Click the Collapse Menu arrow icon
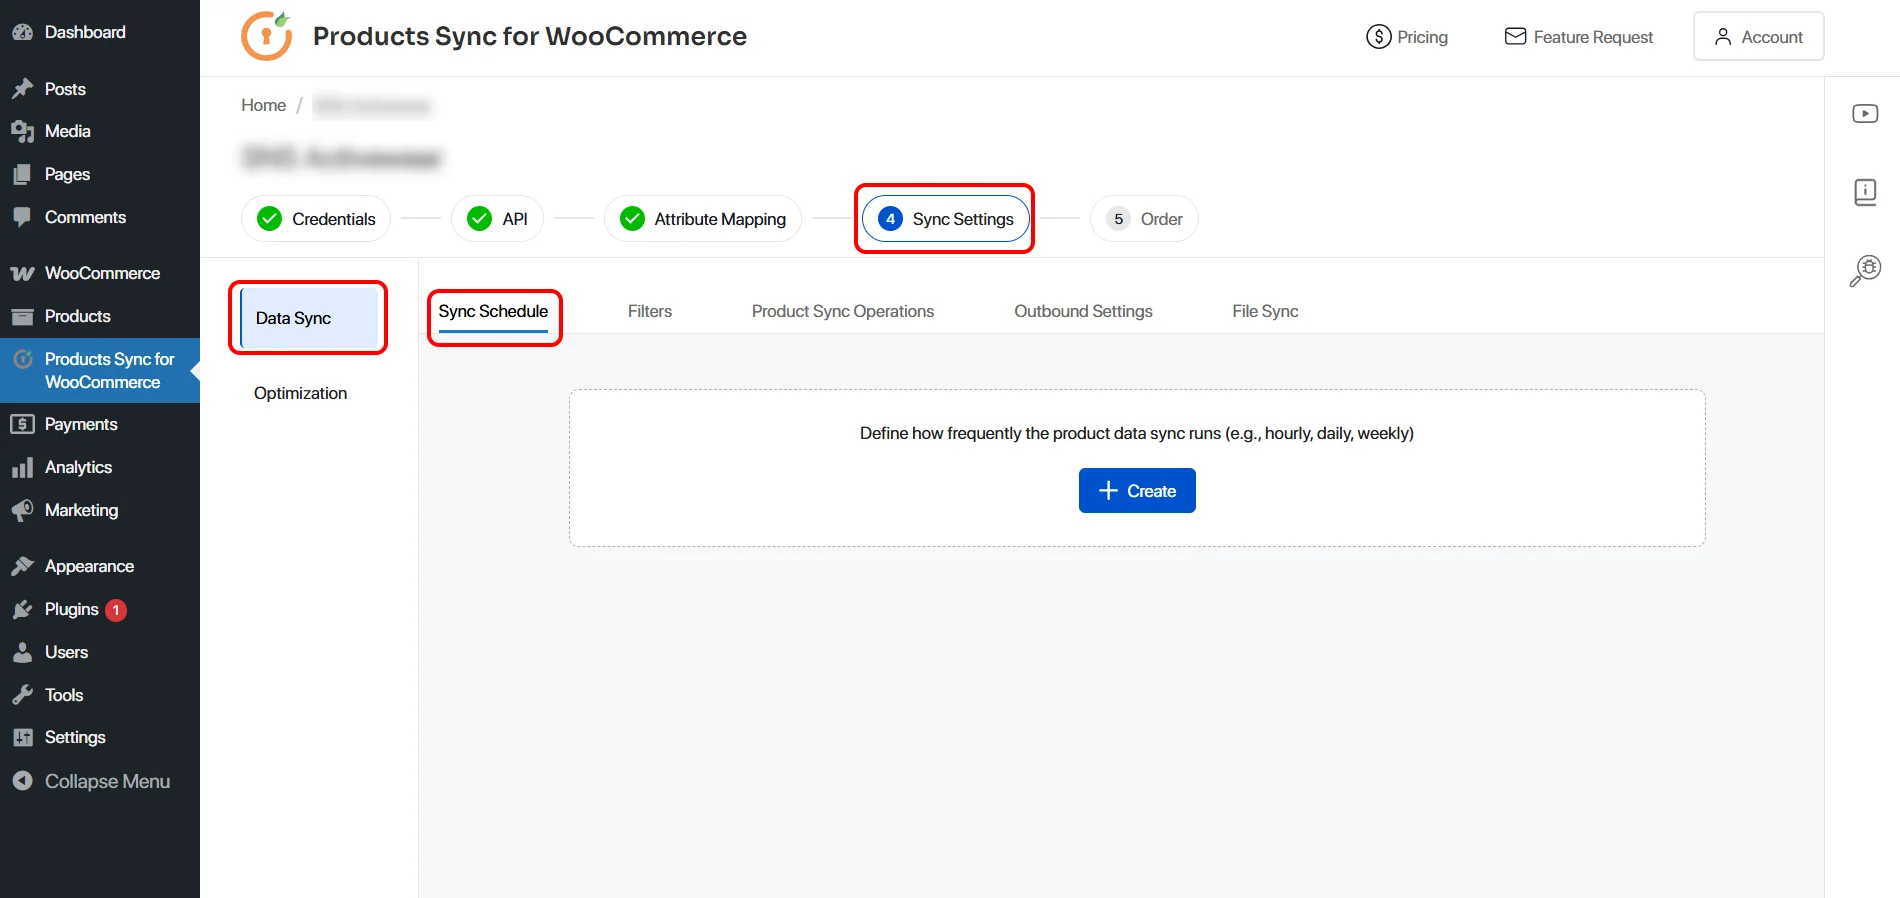The height and width of the screenshot is (898, 1900). click(x=22, y=781)
